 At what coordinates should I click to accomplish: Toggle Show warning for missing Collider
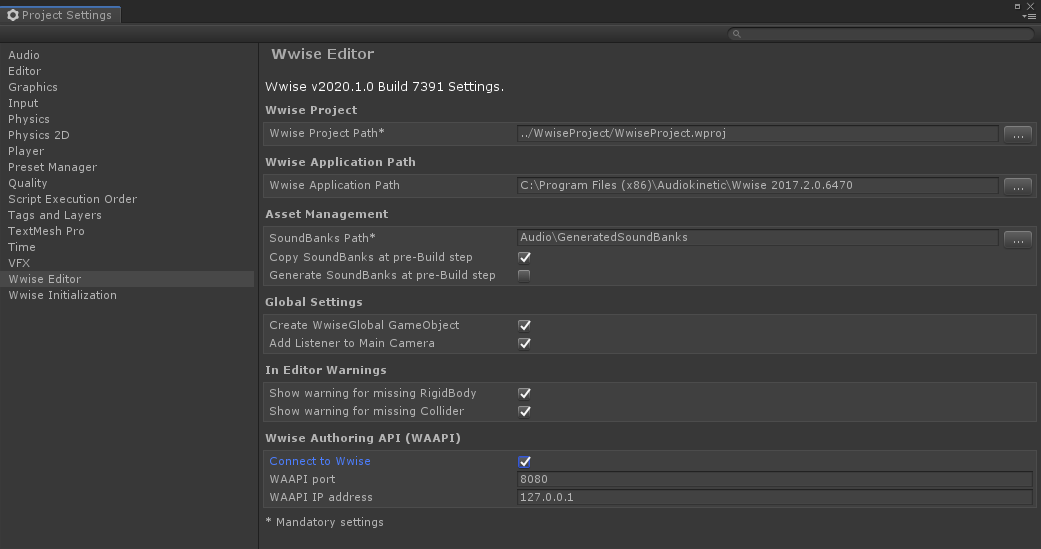524,412
